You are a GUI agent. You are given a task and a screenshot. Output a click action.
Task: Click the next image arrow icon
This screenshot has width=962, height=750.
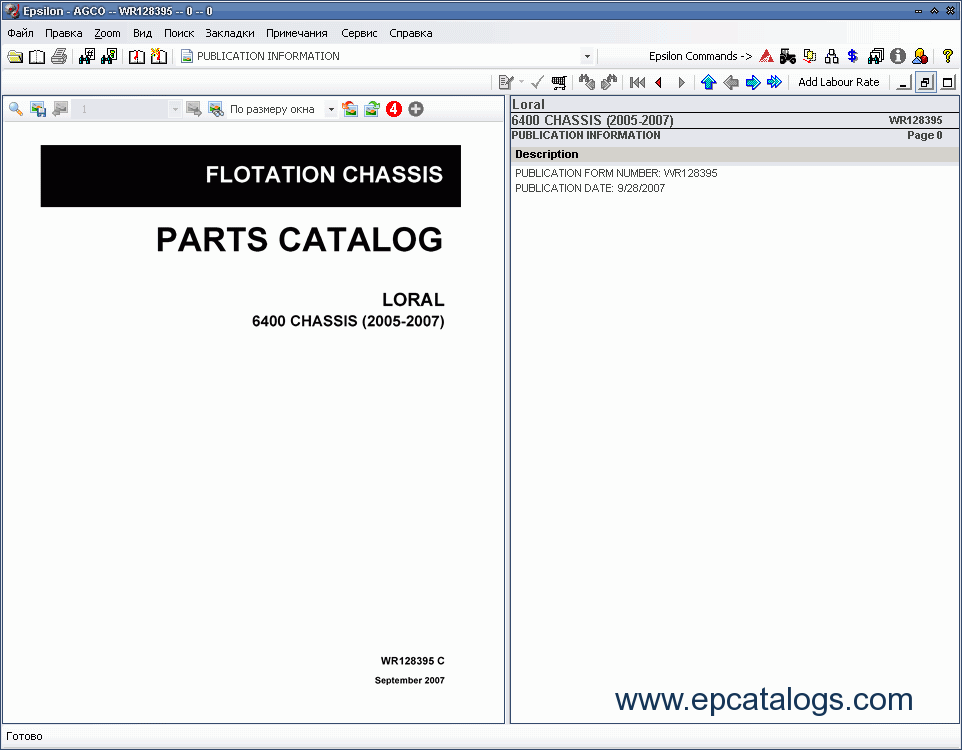point(194,109)
